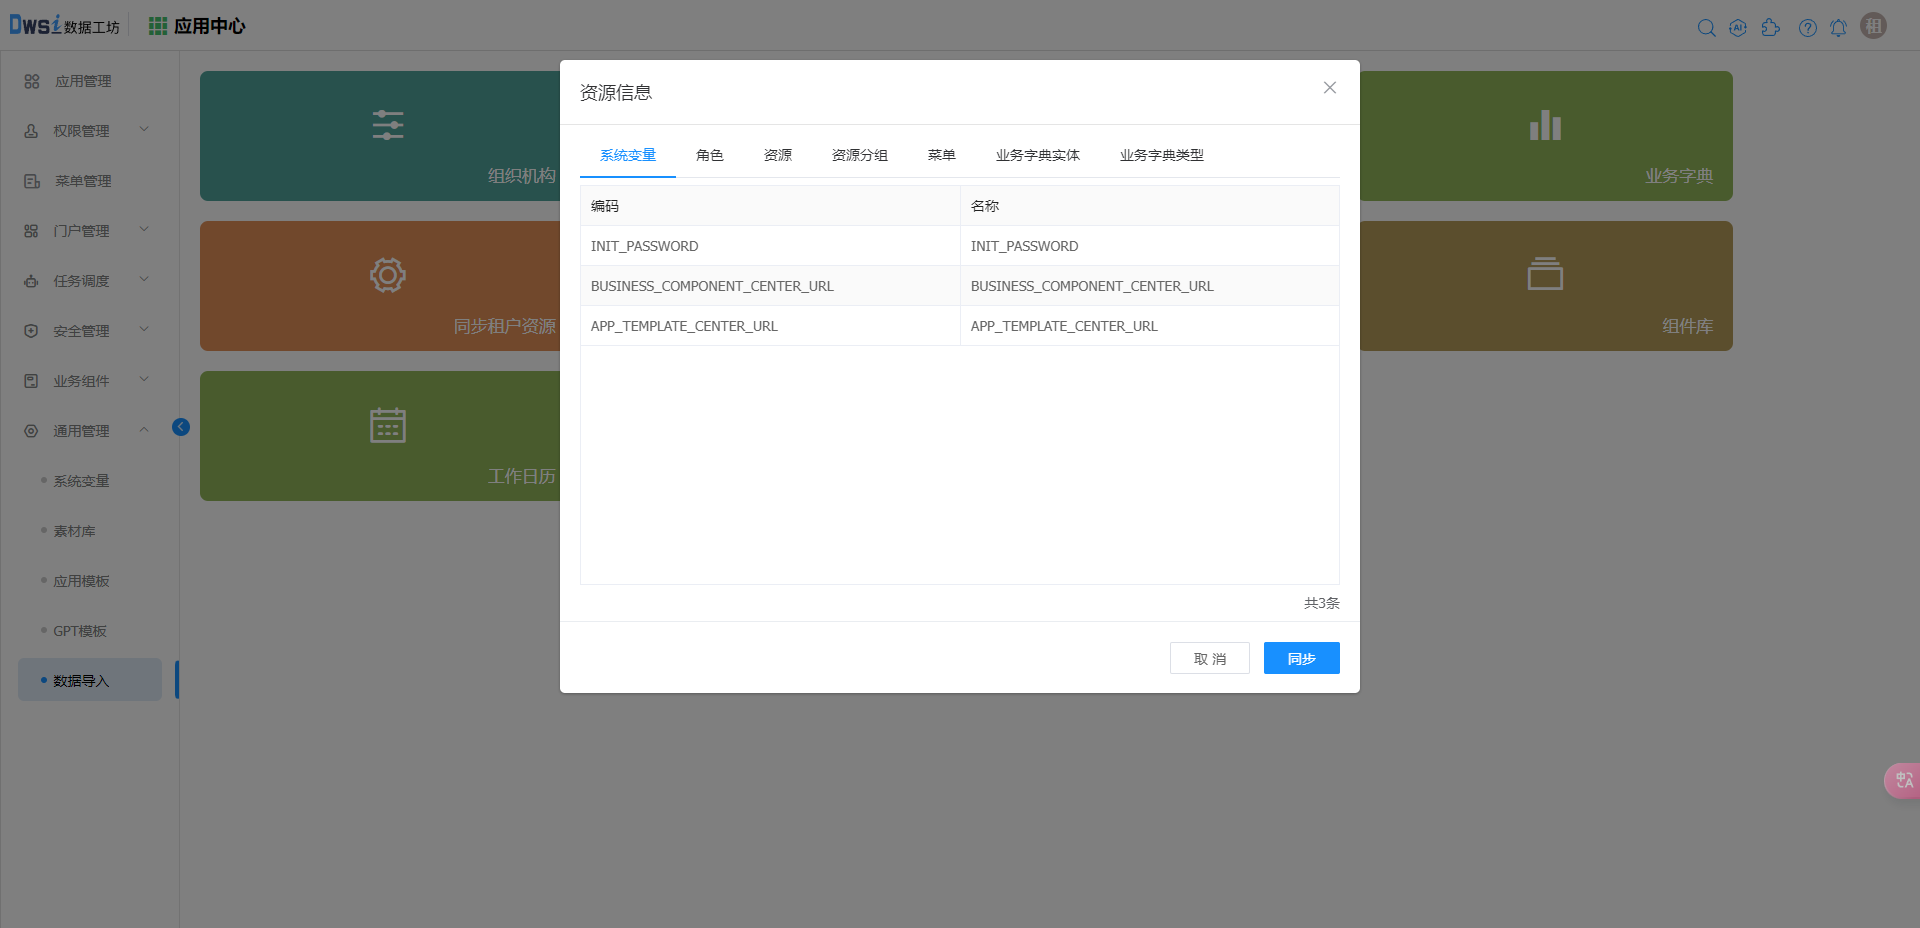Switch to the 业务字典实体 tab
The image size is (1920, 928).
(x=1037, y=155)
